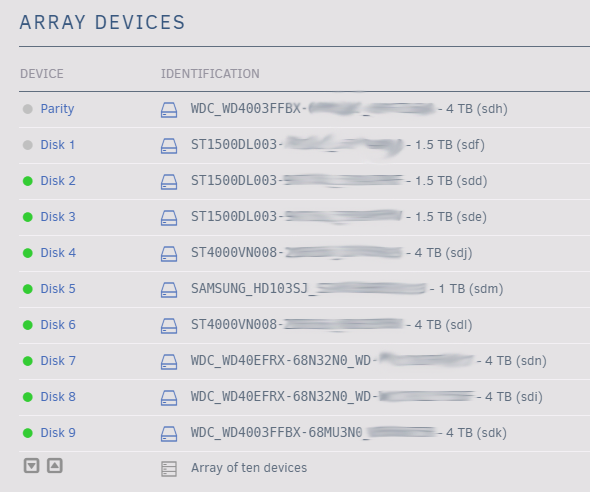This screenshot has width=590, height=492.
Task: Click the green status dot for Disk 6
Action: click(x=27, y=325)
